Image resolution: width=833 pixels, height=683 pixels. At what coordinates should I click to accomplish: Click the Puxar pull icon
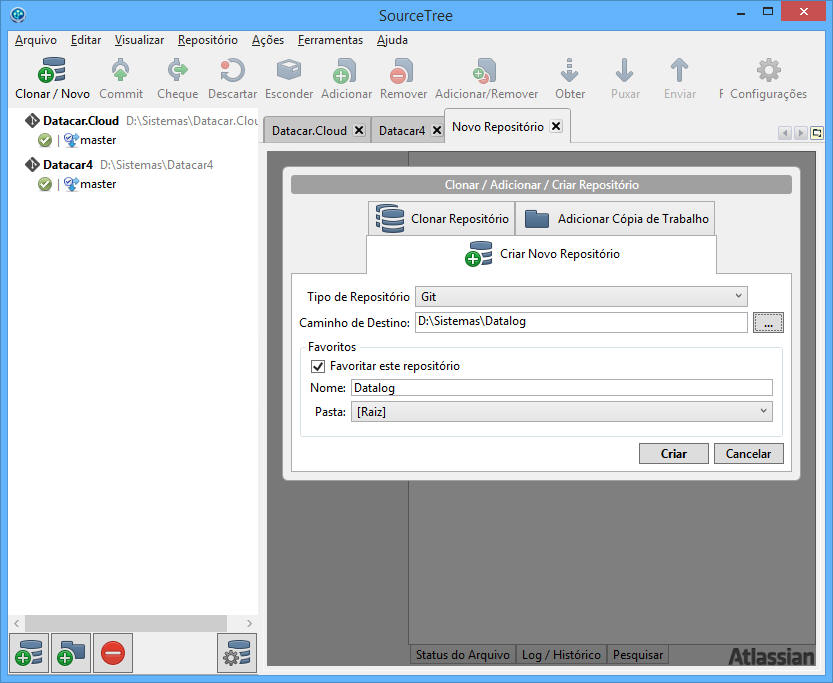pyautogui.click(x=624, y=70)
